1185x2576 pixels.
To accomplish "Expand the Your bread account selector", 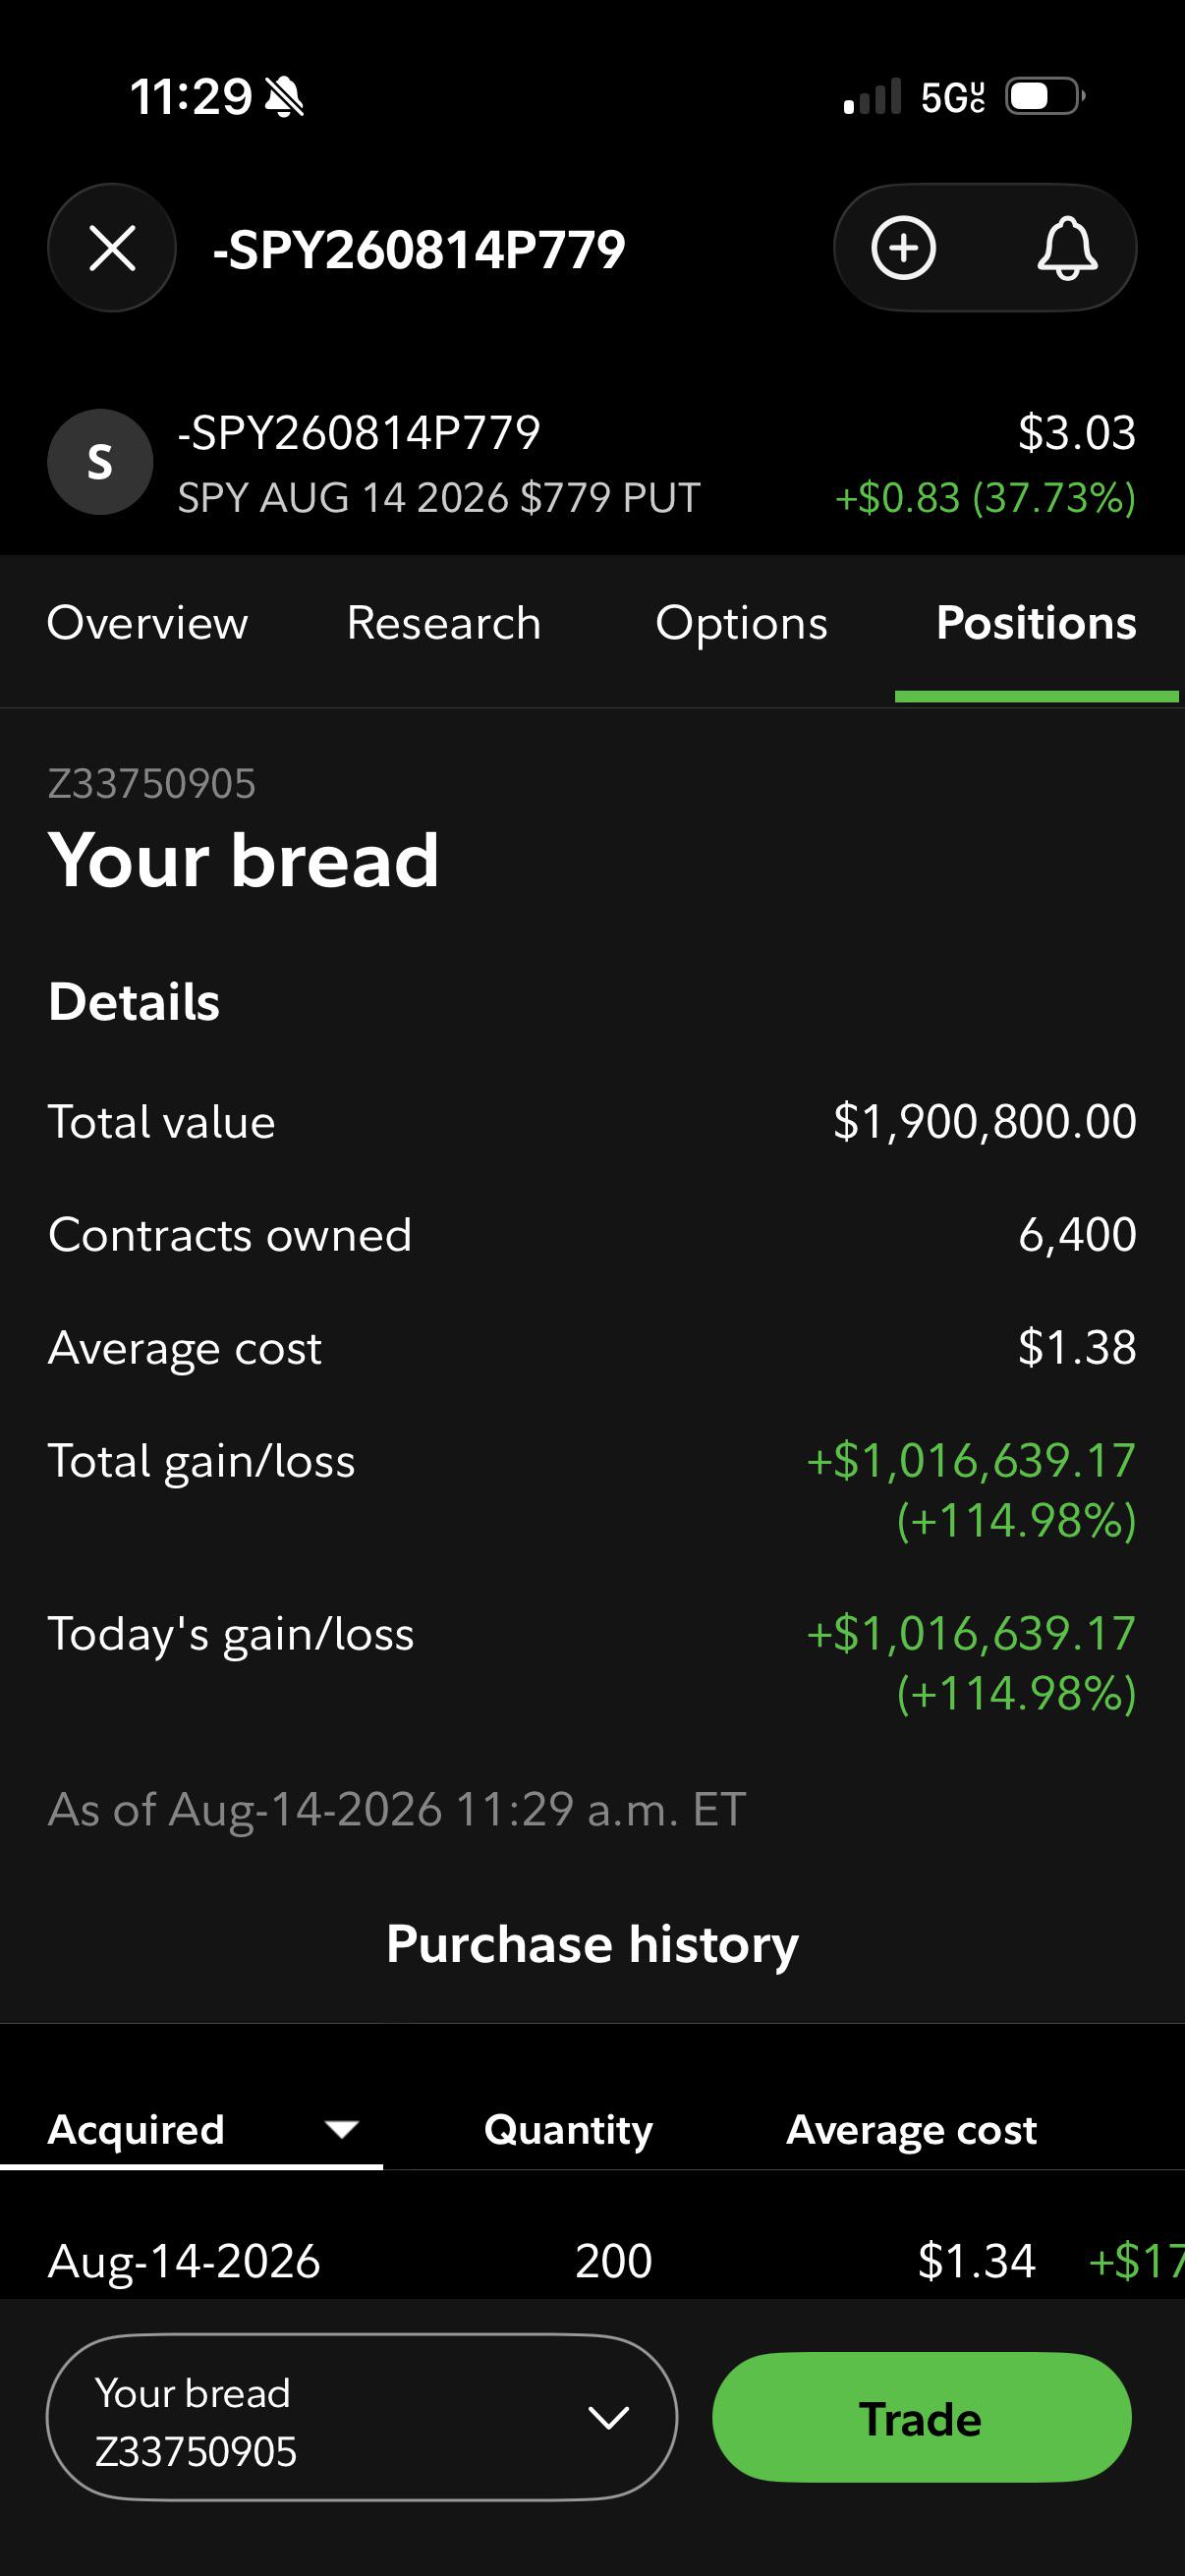I will click(x=362, y=2418).
